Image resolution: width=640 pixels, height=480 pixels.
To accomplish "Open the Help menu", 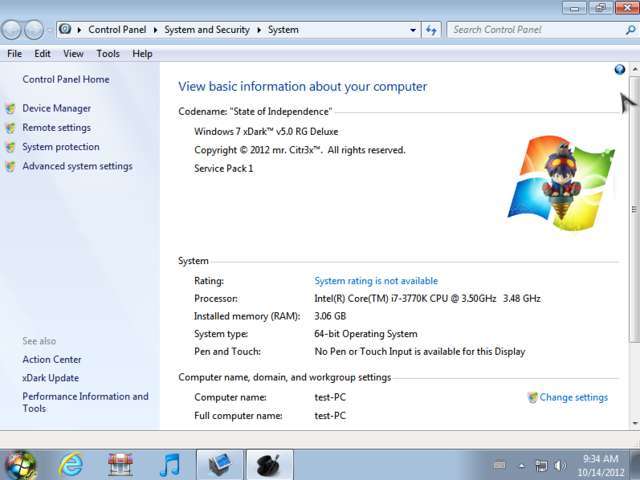I will pos(142,54).
